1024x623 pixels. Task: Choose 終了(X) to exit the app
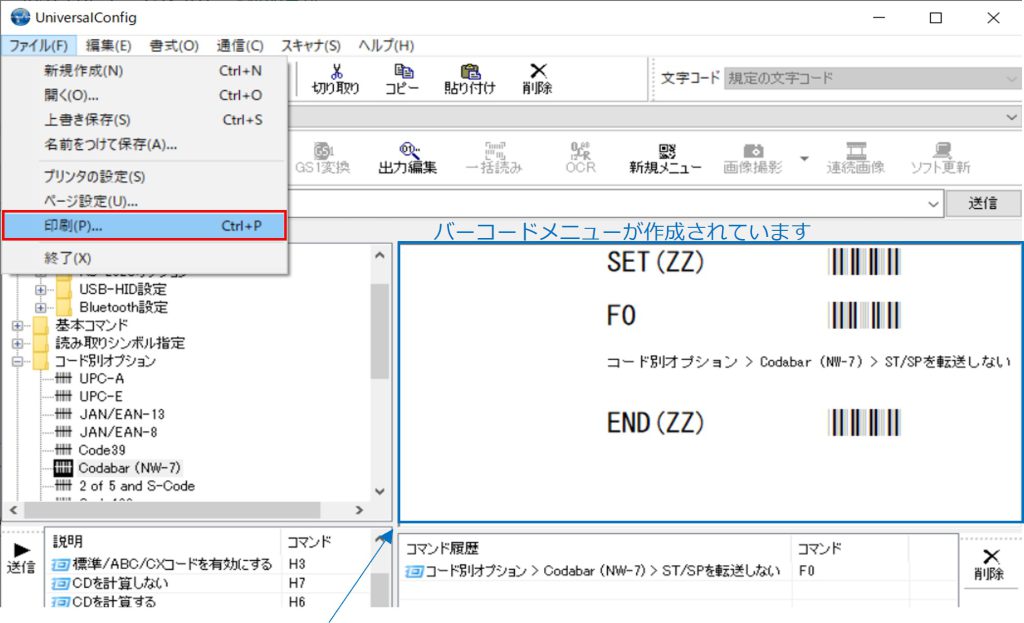144,258
